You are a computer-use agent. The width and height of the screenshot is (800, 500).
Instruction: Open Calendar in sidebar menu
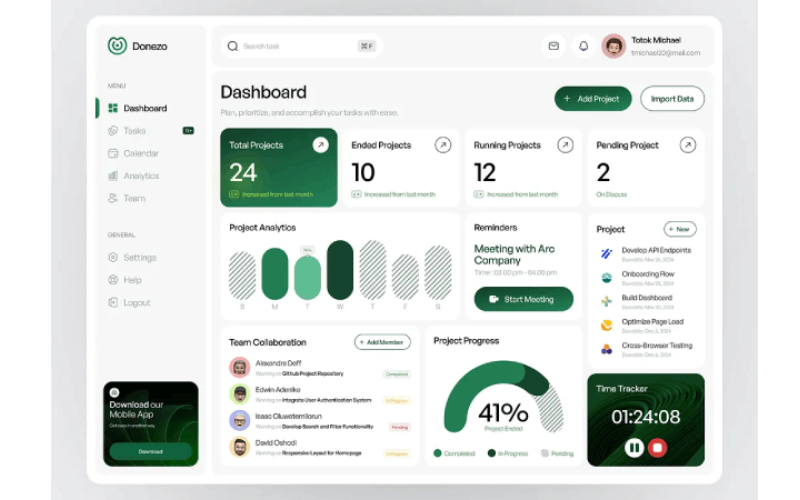pyautogui.click(x=134, y=153)
